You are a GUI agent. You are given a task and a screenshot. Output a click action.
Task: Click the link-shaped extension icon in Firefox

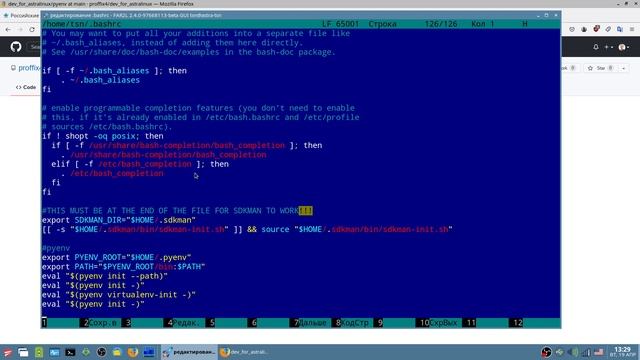[x=608, y=29]
